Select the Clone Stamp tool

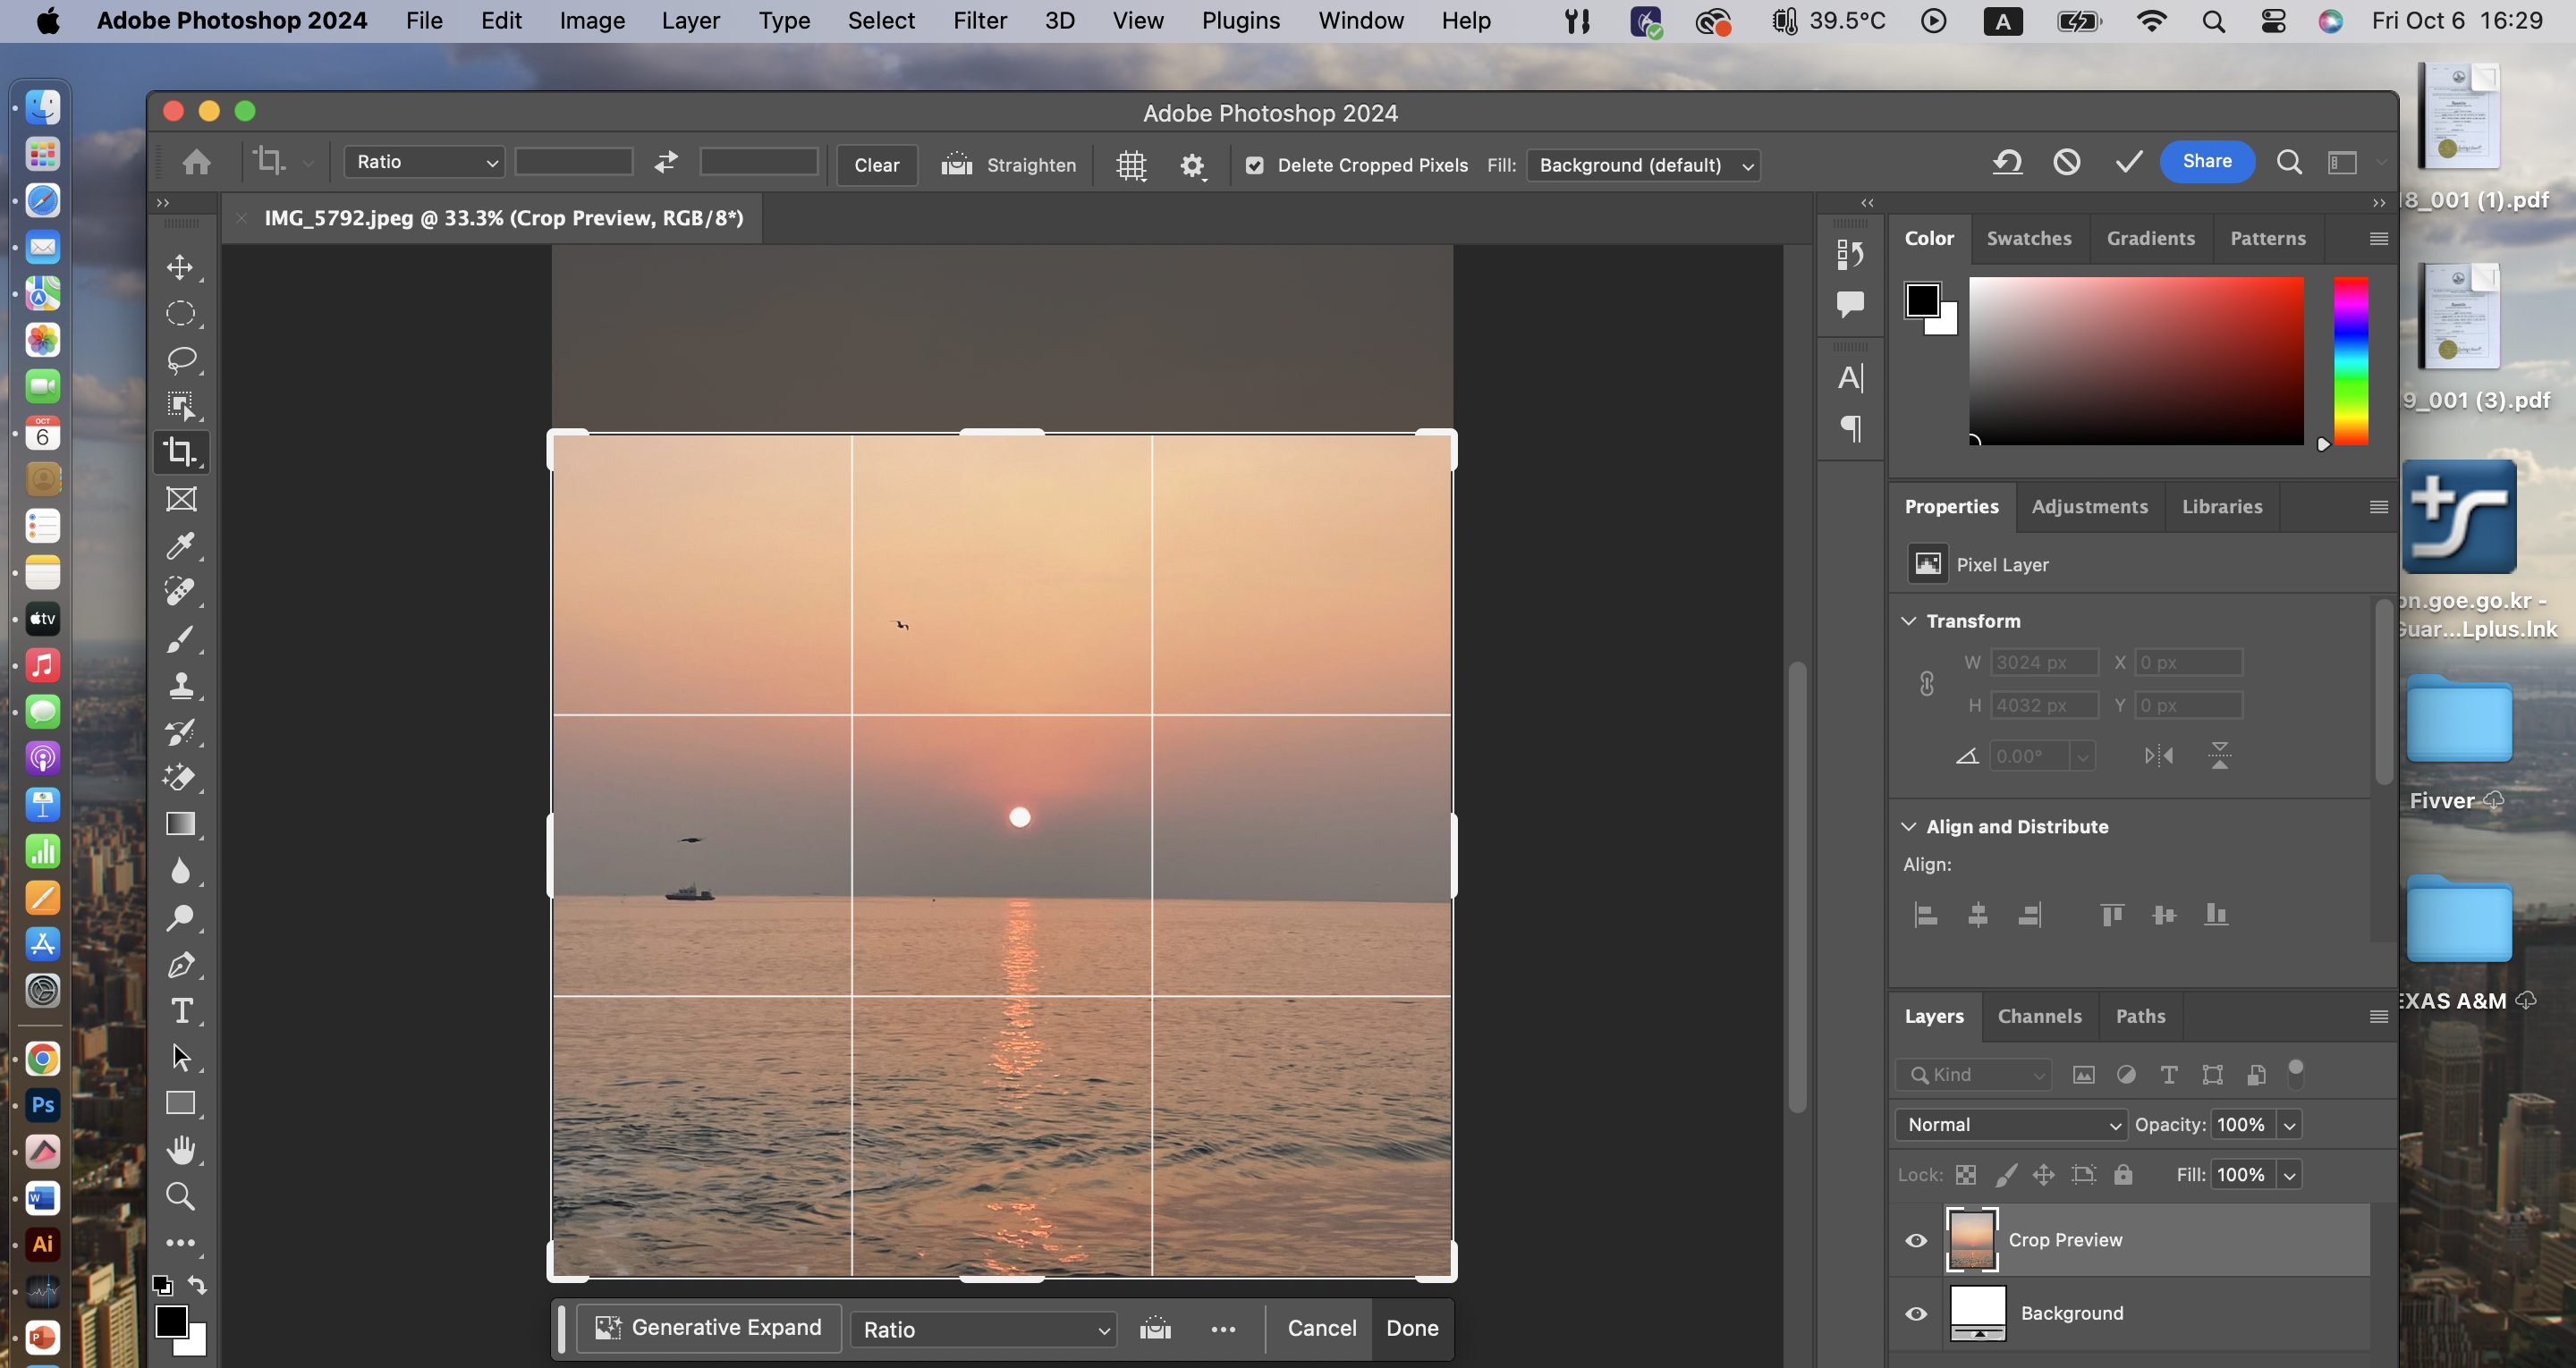(x=180, y=686)
